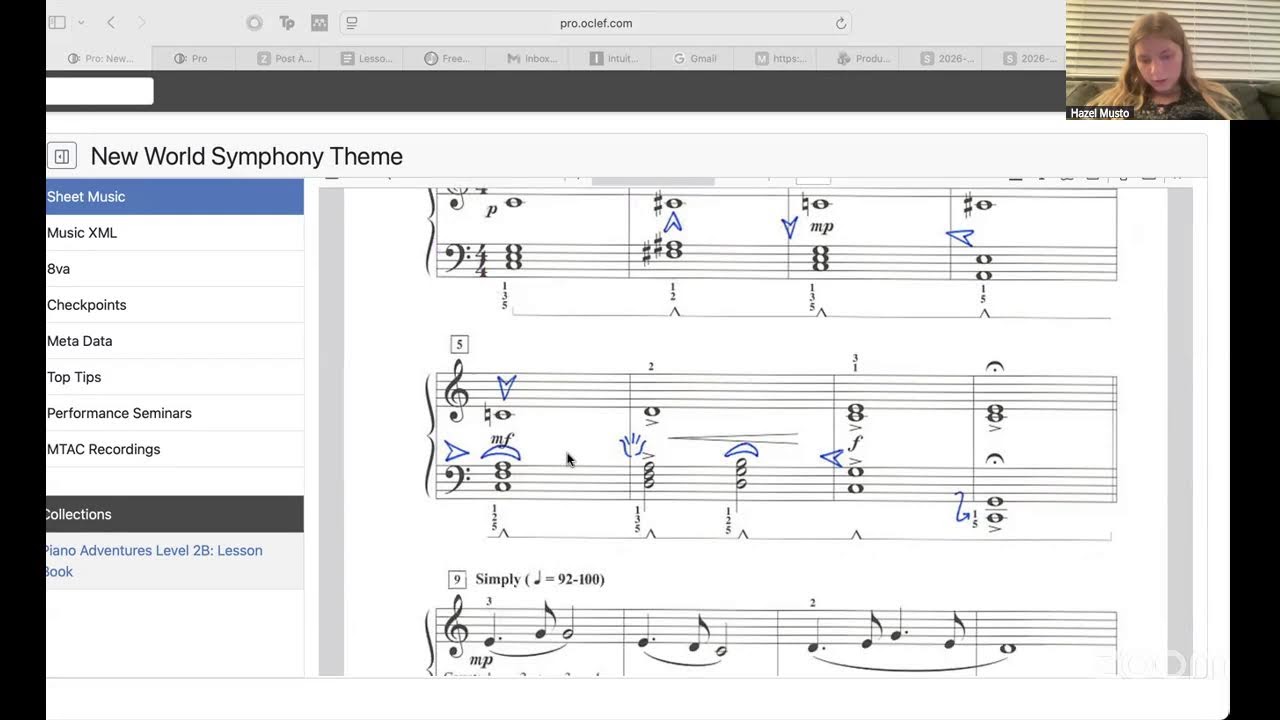Viewport: 1280px width, 720px height.
Task: Go forward with the browser forward arrow
Action: (x=141, y=22)
